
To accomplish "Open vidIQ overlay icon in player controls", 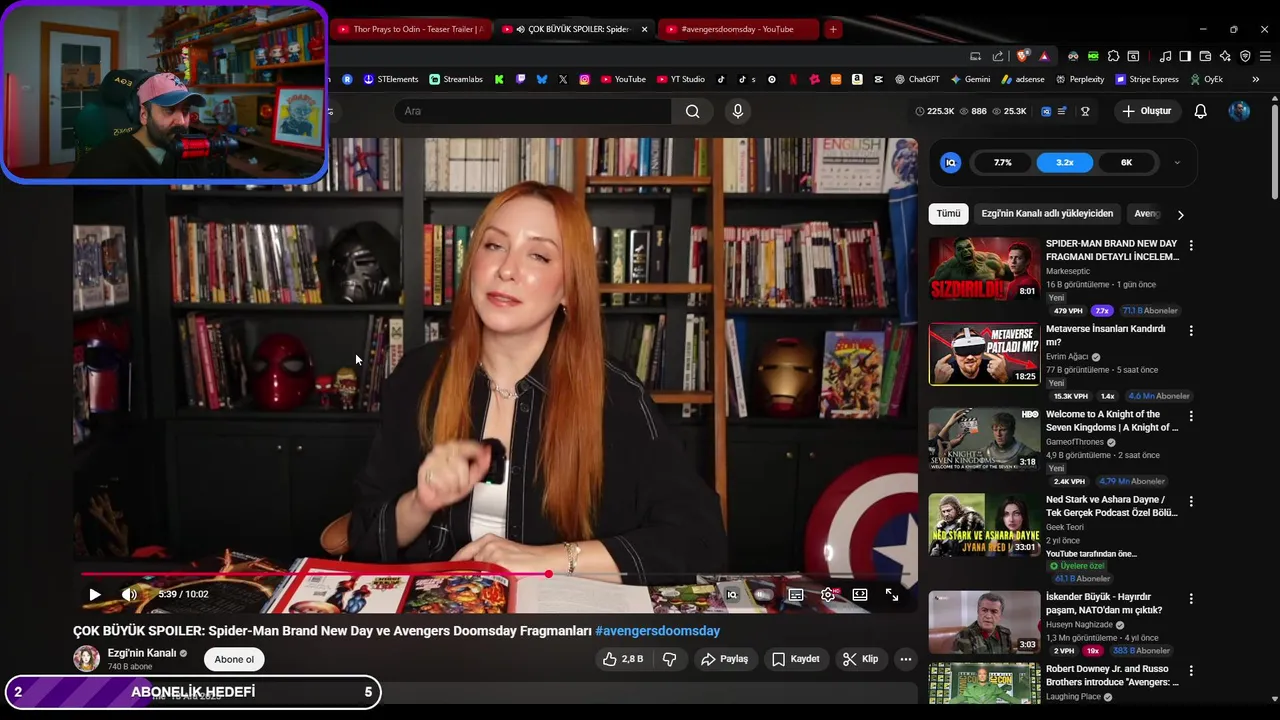I will pos(732,594).
